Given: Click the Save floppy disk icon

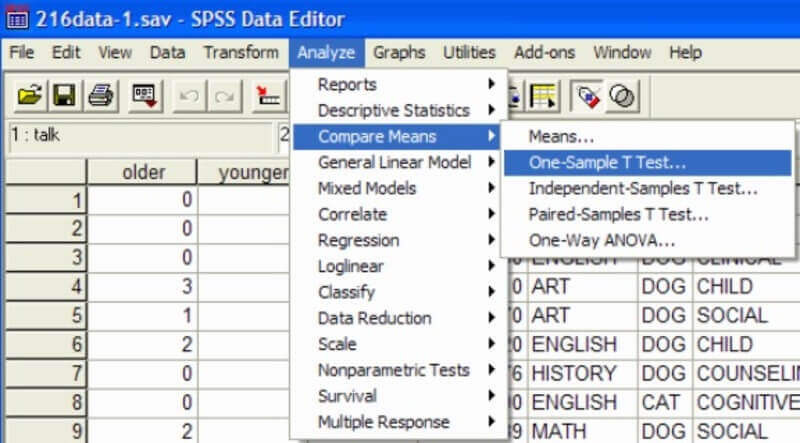Looking at the screenshot, I should click(64, 95).
